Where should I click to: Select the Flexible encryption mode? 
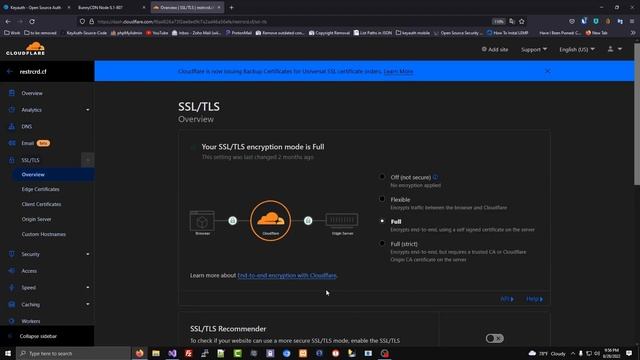(382, 199)
